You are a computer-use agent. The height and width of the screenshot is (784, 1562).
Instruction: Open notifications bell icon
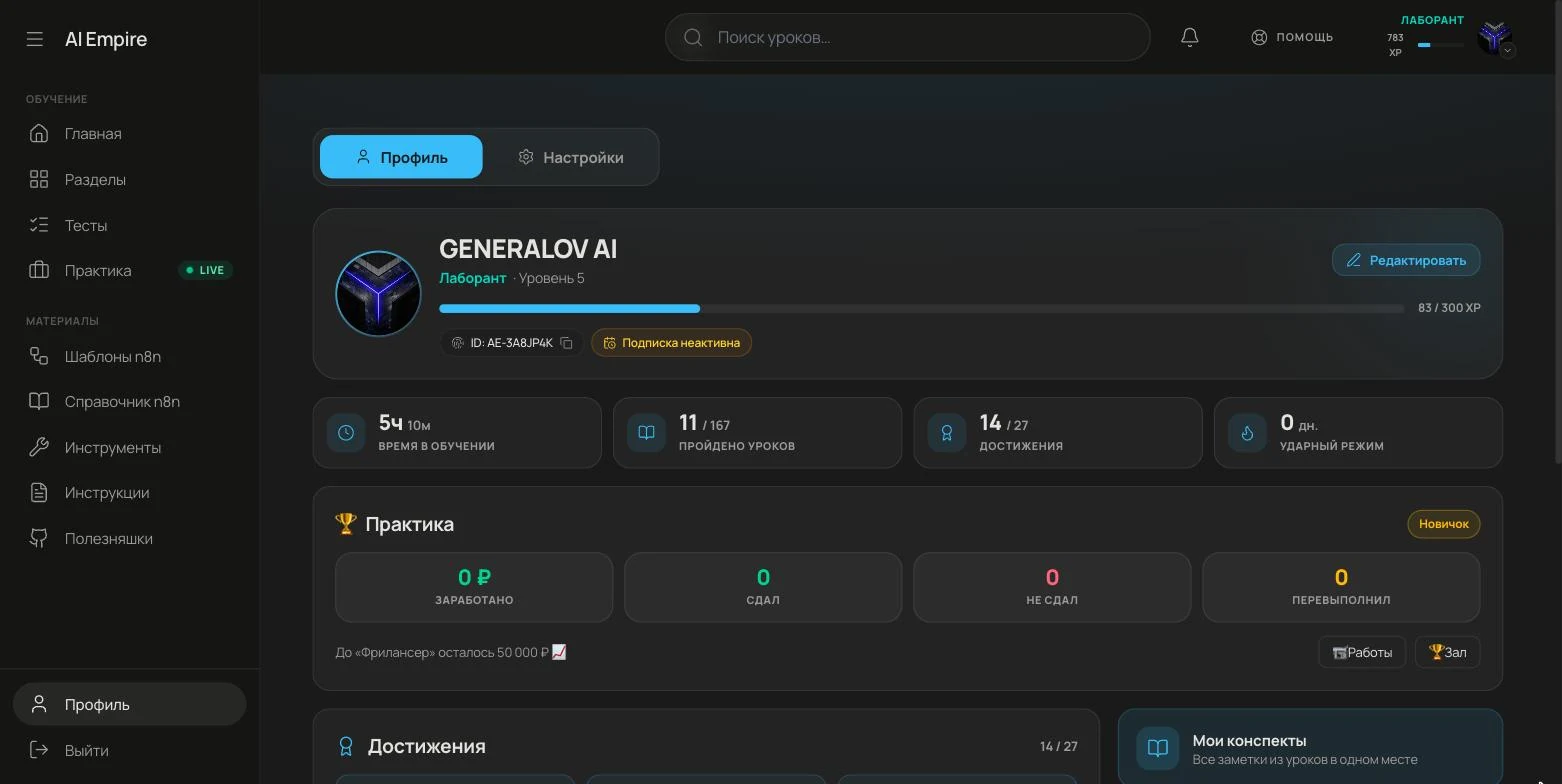pos(1189,37)
